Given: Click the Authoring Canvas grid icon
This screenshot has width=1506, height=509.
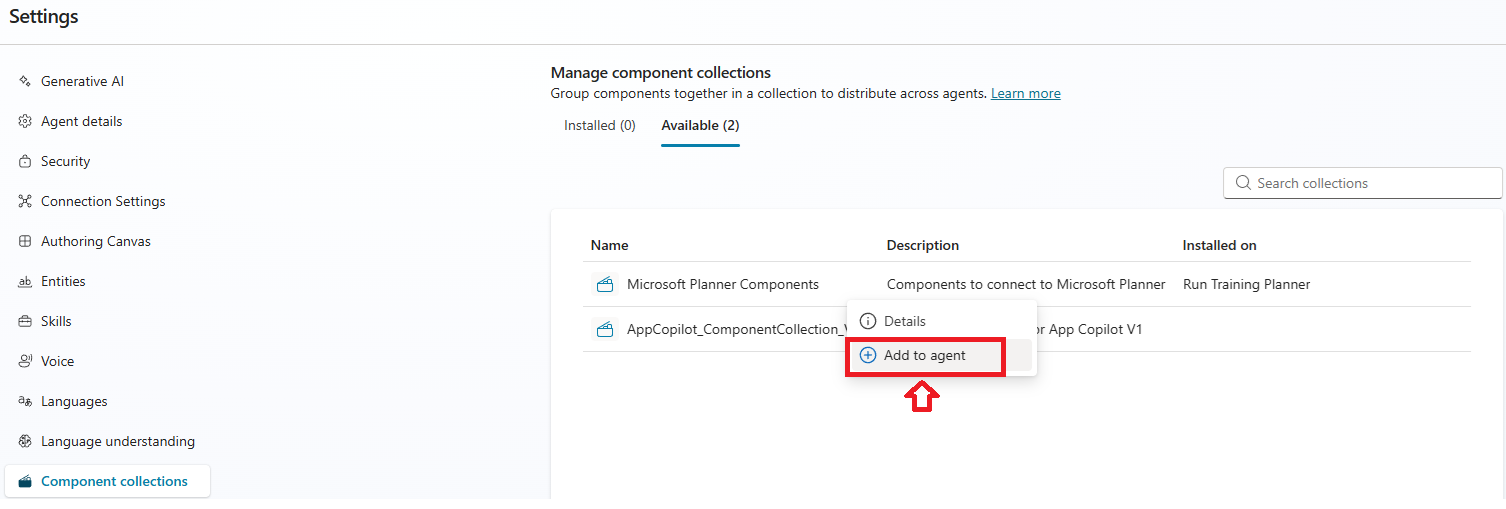Looking at the screenshot, I should 25,241.
